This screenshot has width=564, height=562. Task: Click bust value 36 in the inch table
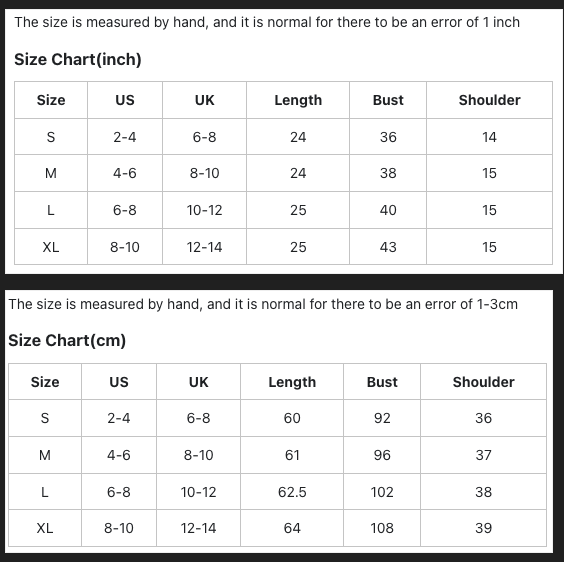[x=388, y=137]
